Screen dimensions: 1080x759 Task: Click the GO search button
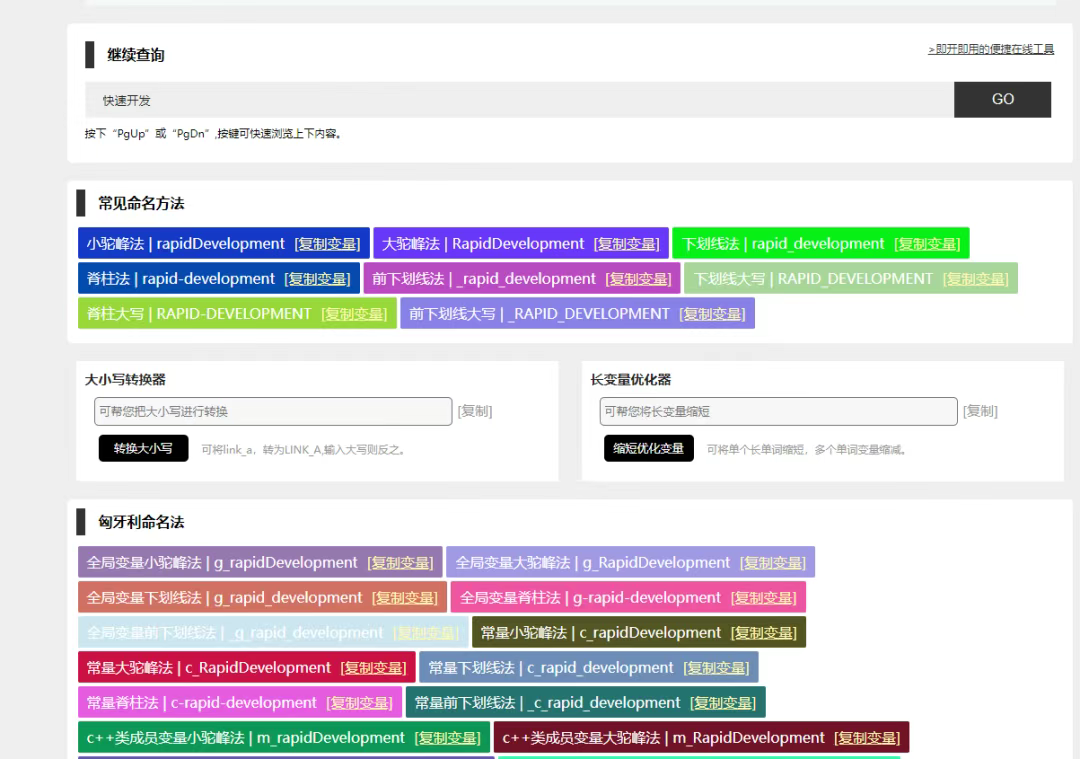[1002, 100]
